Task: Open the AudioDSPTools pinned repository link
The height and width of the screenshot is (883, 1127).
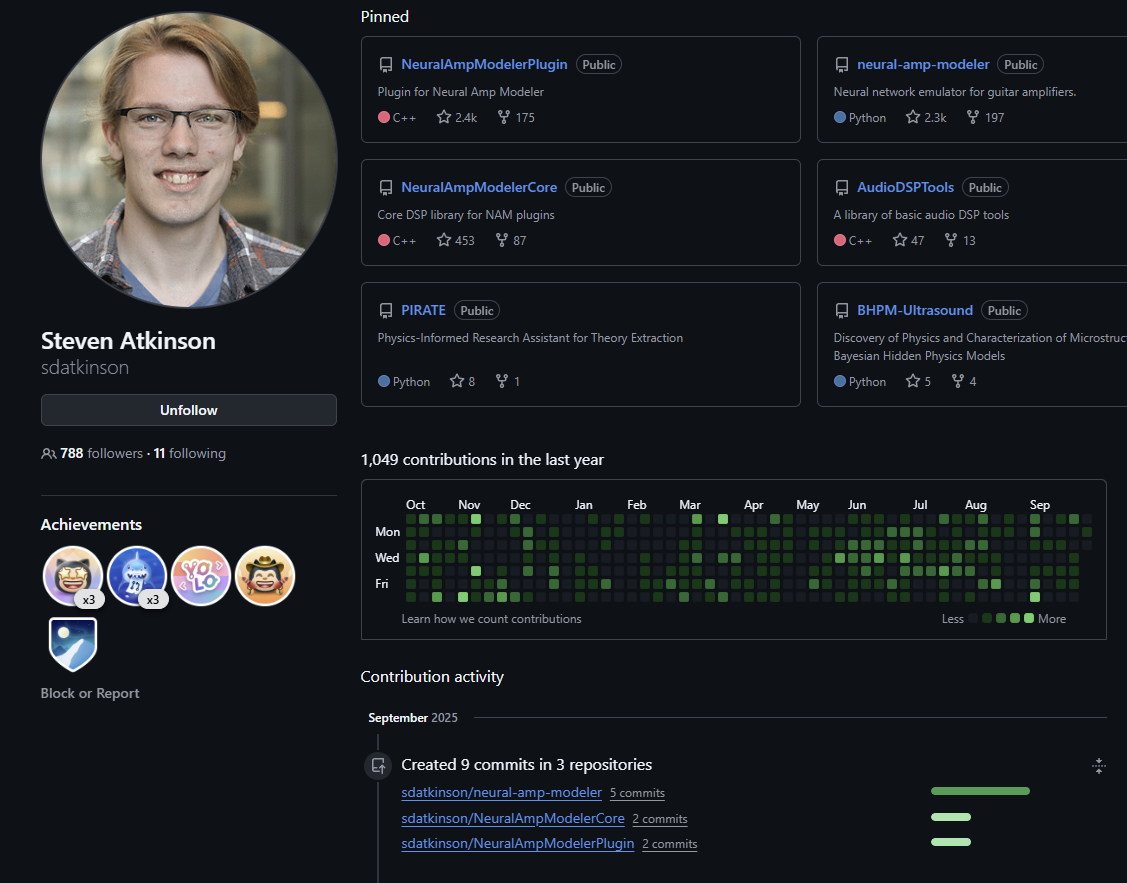Action: coord(905,188)
